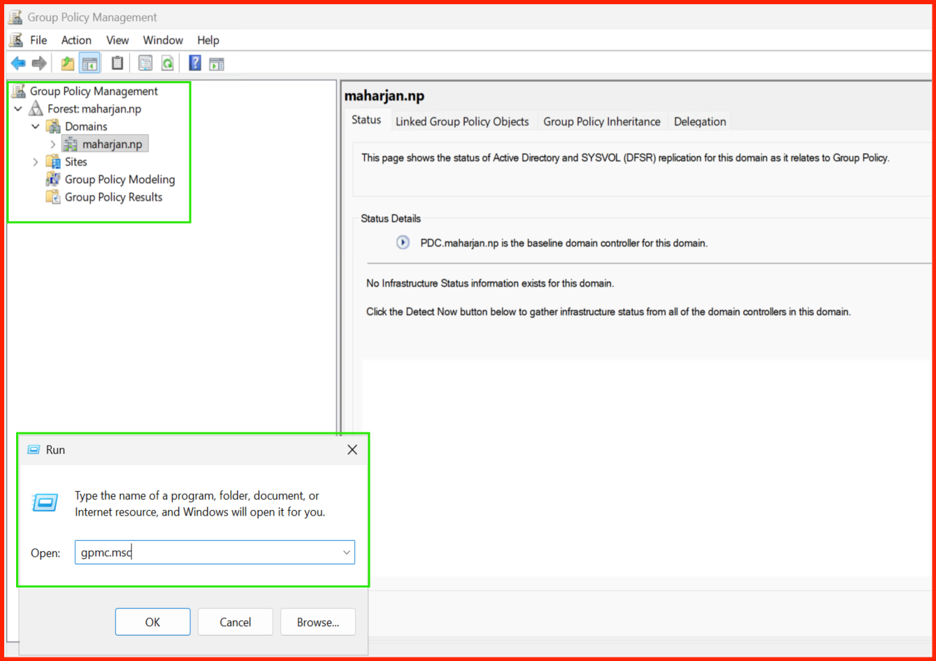Select Group Policy Results tree item
Screen dimensions: 936x661
click(113, 197)
